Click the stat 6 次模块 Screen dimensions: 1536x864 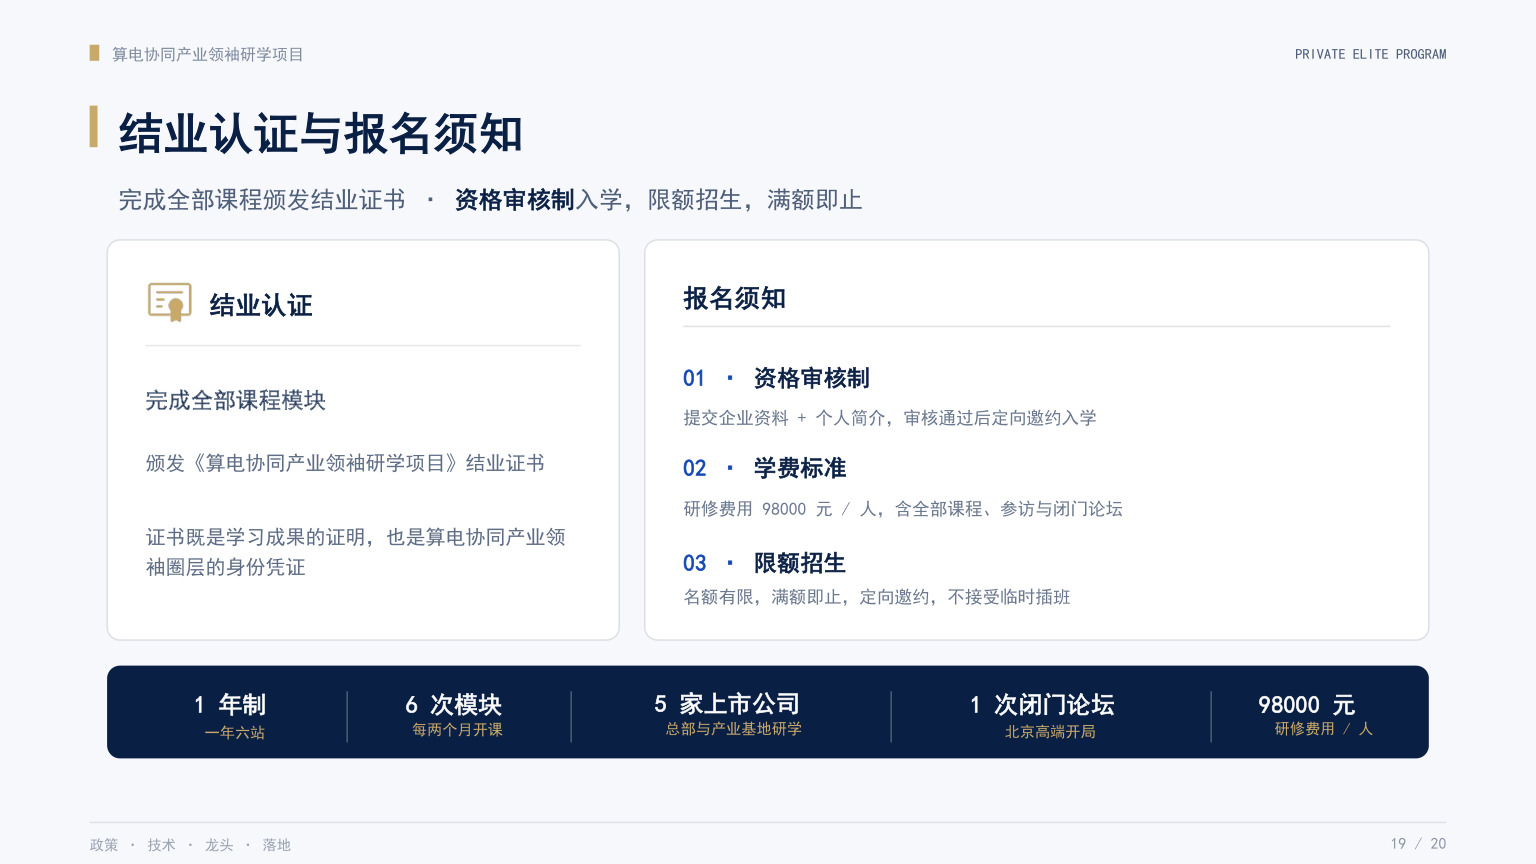pos(453,705)
